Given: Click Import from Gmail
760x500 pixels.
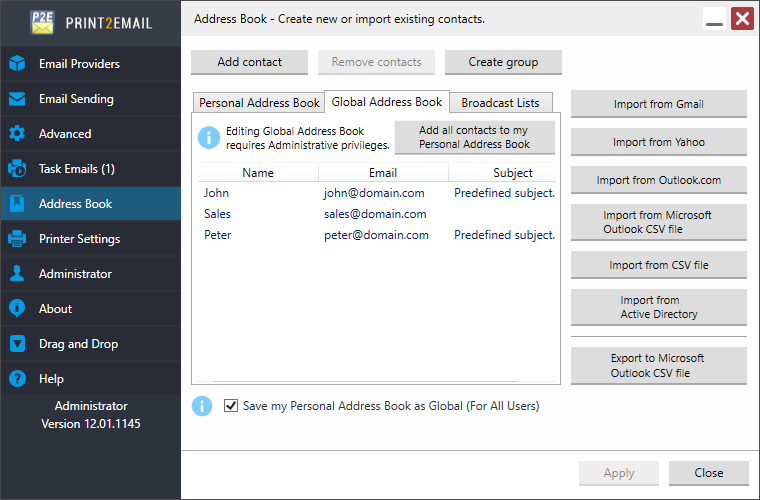Looking at the screenshot, I should [x=659, y=104].
